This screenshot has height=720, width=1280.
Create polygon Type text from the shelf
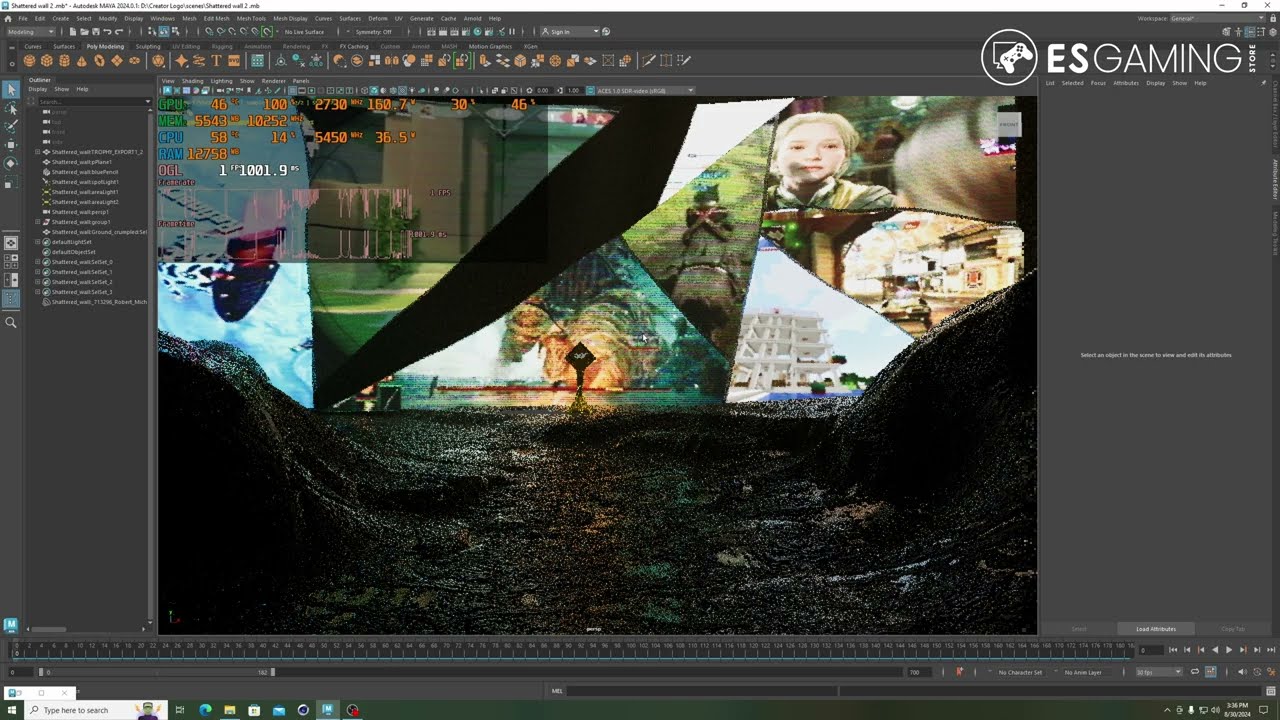[x=216, y=61]
